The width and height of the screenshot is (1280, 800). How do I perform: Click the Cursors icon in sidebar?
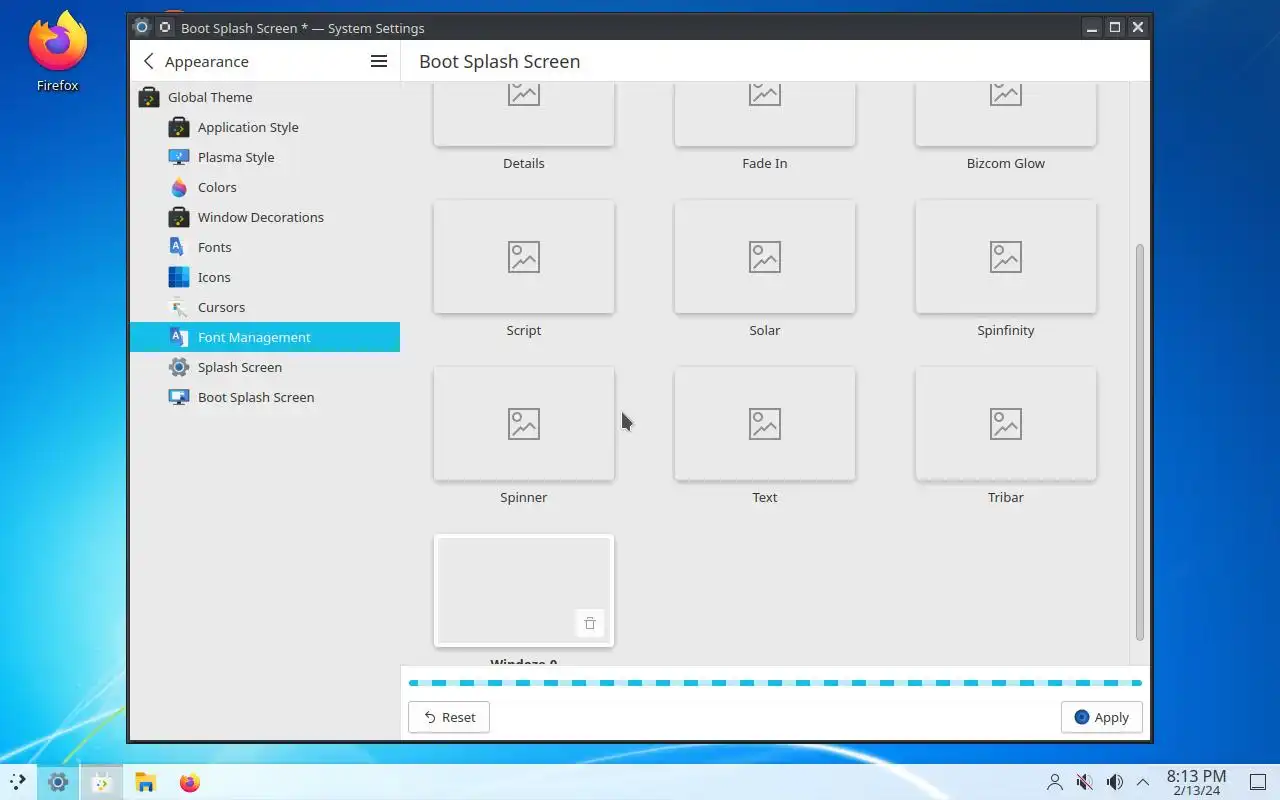pyautogui.click(x=179, y=307)
